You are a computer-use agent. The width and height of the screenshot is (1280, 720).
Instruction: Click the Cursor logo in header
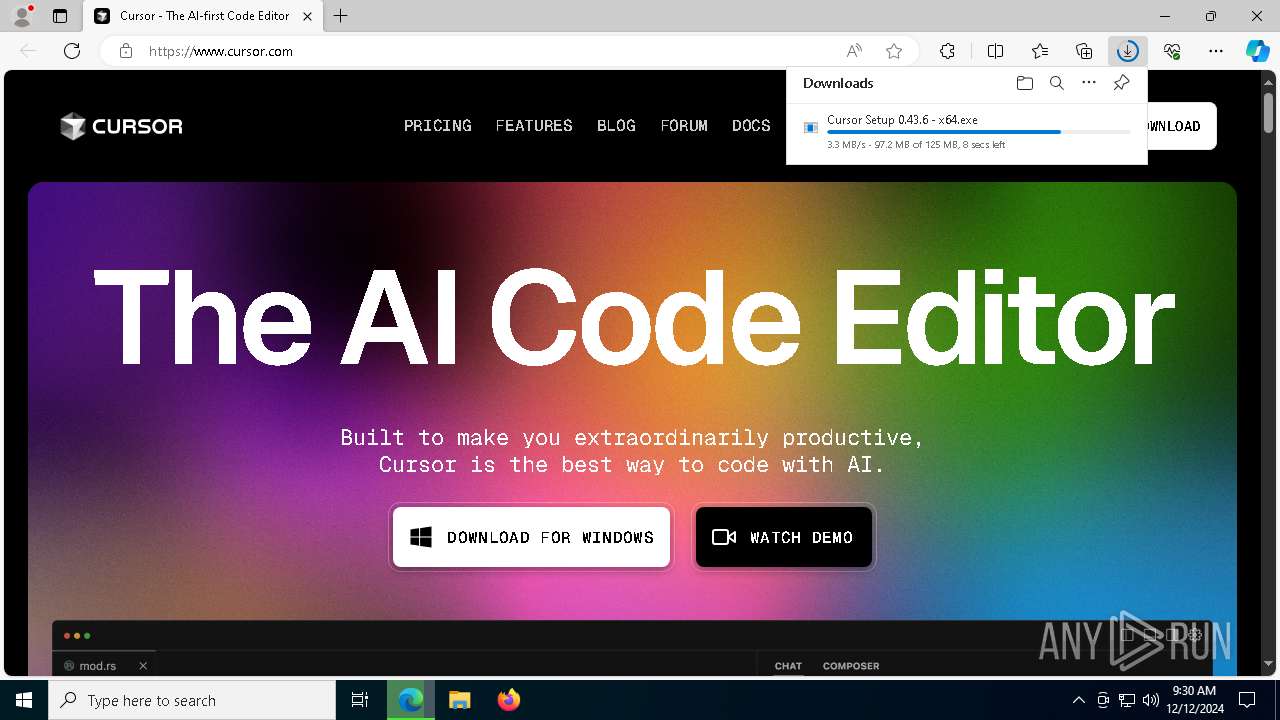click(121, 126)
